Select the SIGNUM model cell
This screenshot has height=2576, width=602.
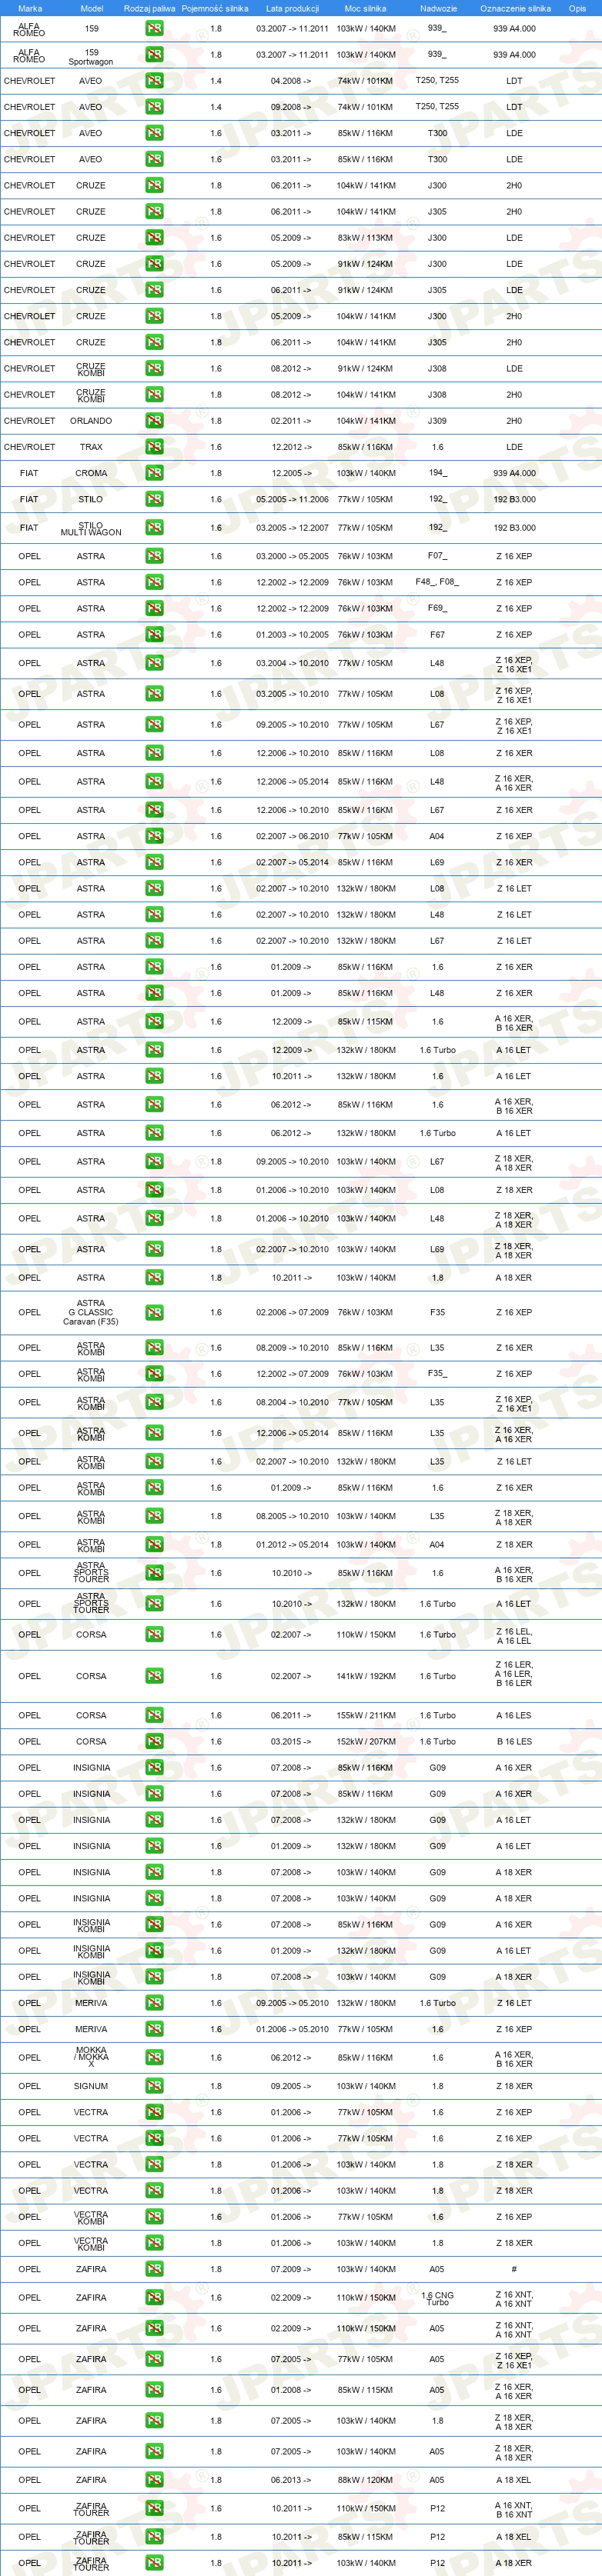[x=91, y=2086]
